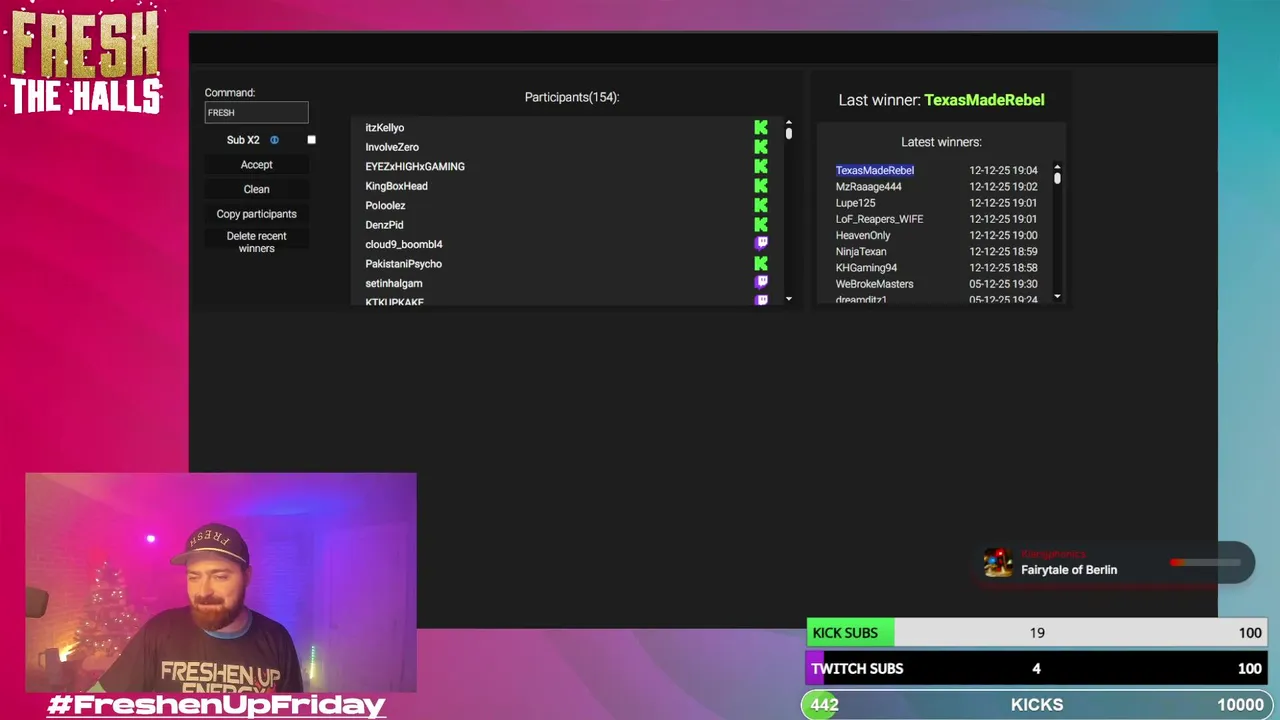The height and width of the screenshot is (720, 1280).
Task: Click the song progress bar on music widget
Action: click(1206, 563)
